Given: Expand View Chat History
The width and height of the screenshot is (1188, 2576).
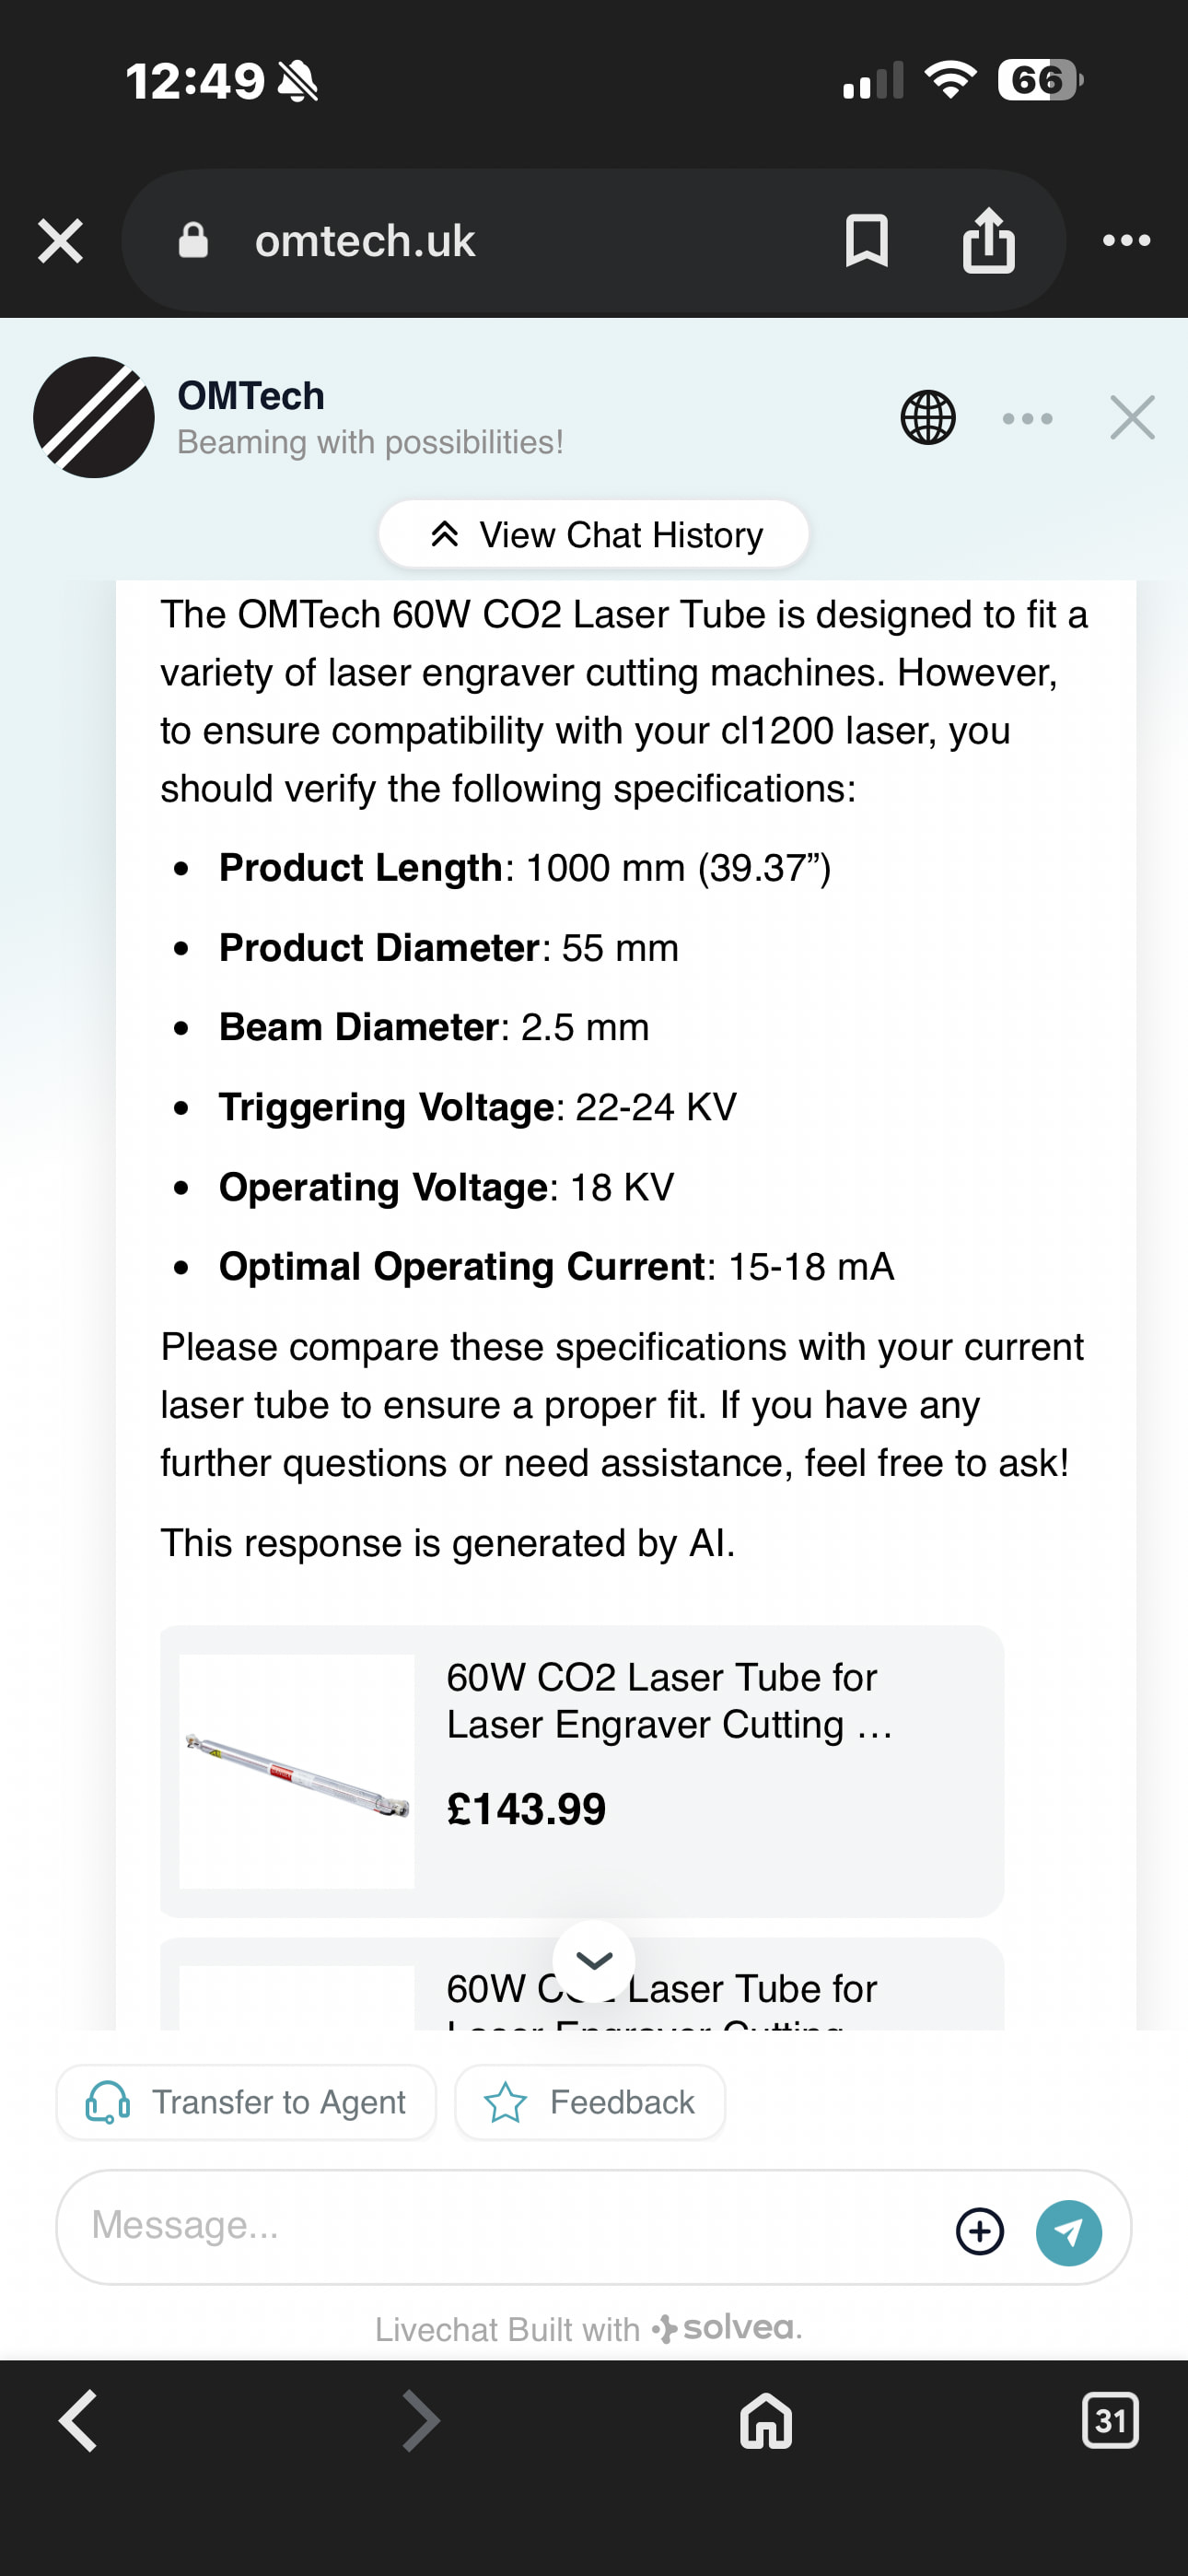Looking at the screenshot, I should (594, 535).
